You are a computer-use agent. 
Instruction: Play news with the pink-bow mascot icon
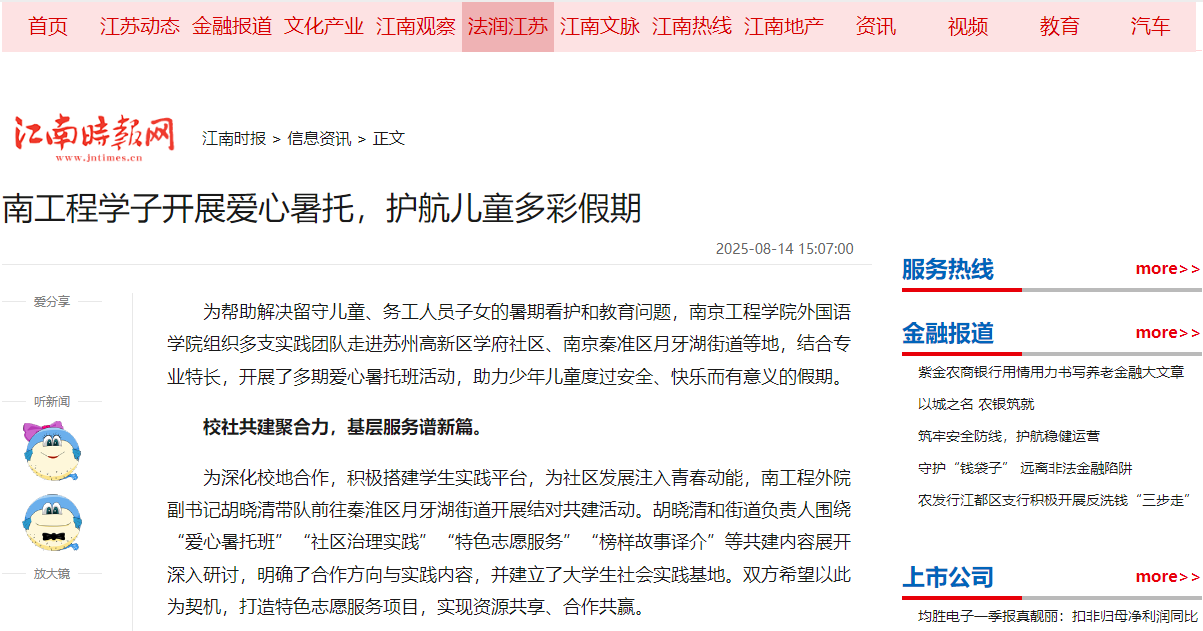tap(51, 451)
